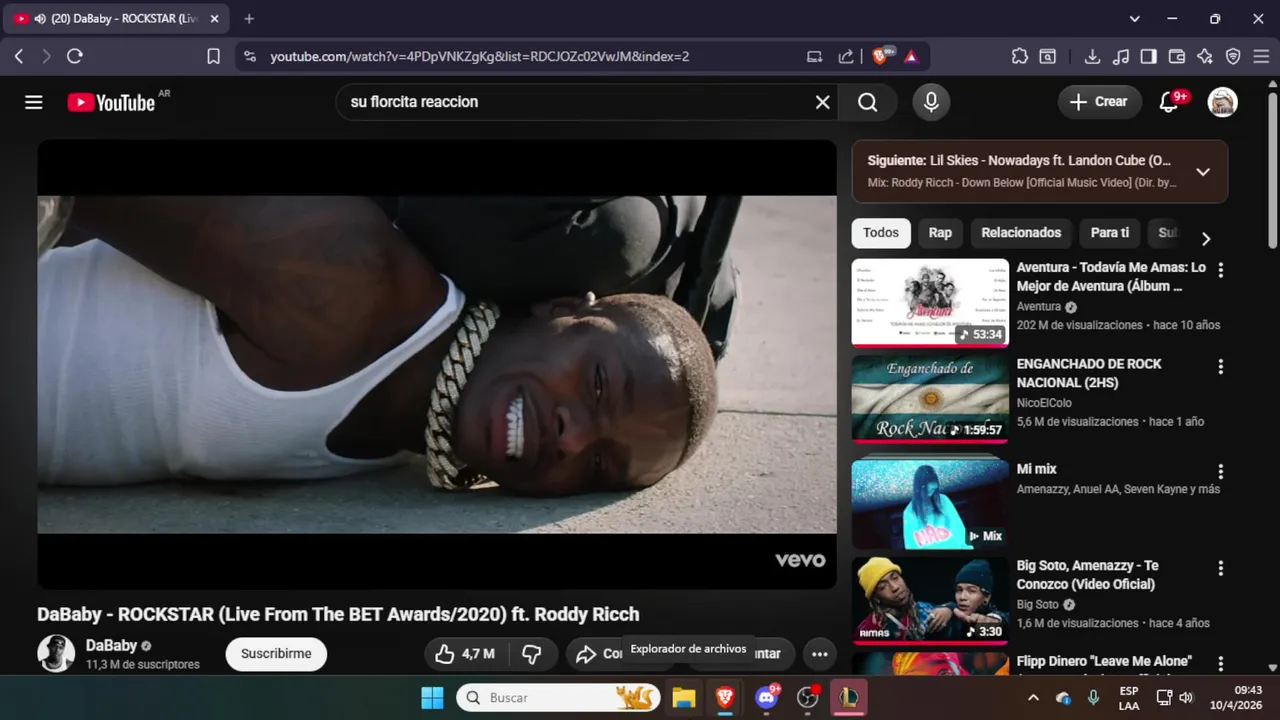Open options for Aventura Todavía Me Amas video
This screenshot has width=1280, height=720.
[x=1220, y=270]
